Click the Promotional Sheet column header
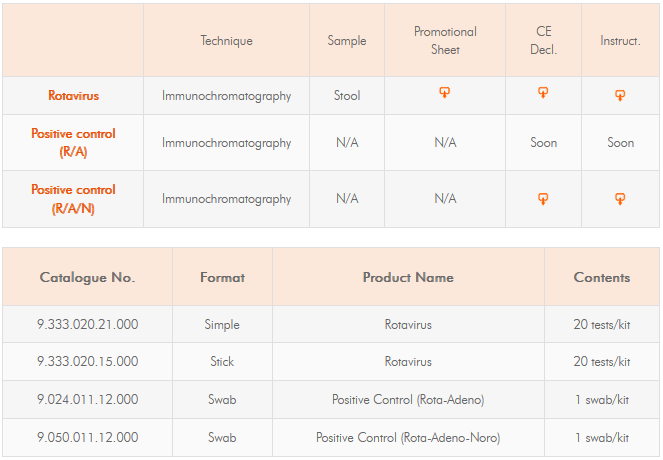The image size is (663, 460). 445,41
